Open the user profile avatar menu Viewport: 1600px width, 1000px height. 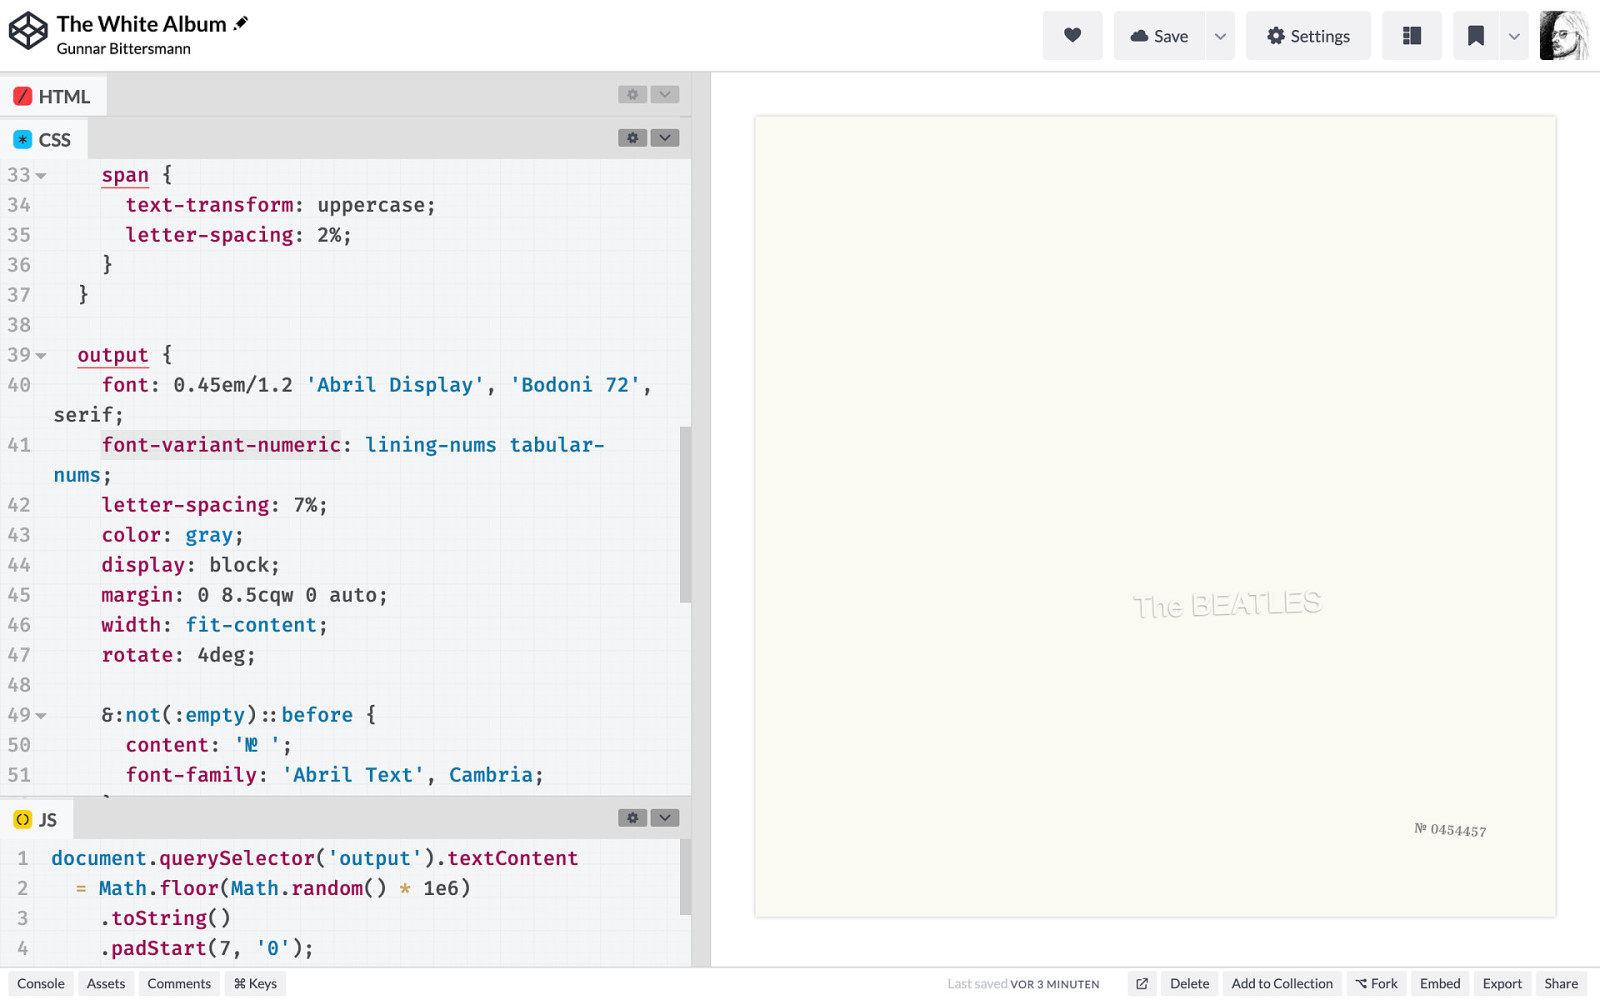pos(1564,36)
